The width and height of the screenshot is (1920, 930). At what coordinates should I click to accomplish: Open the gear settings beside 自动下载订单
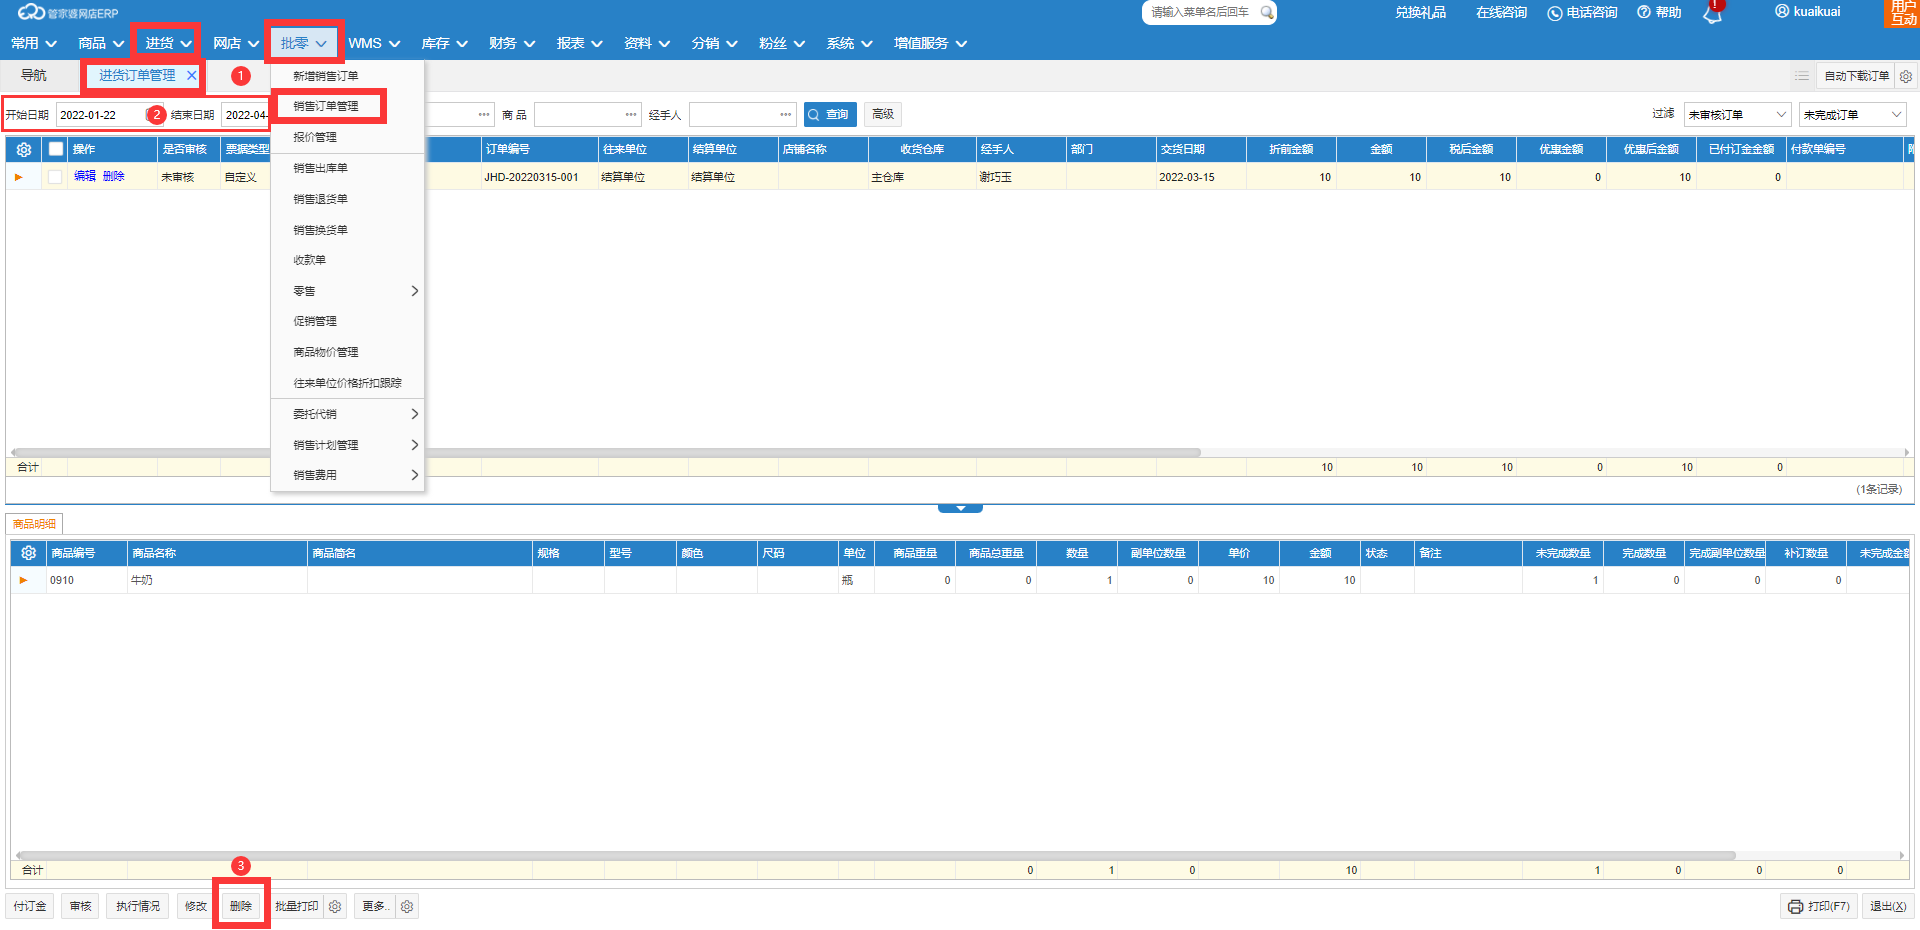(1906, 76)
